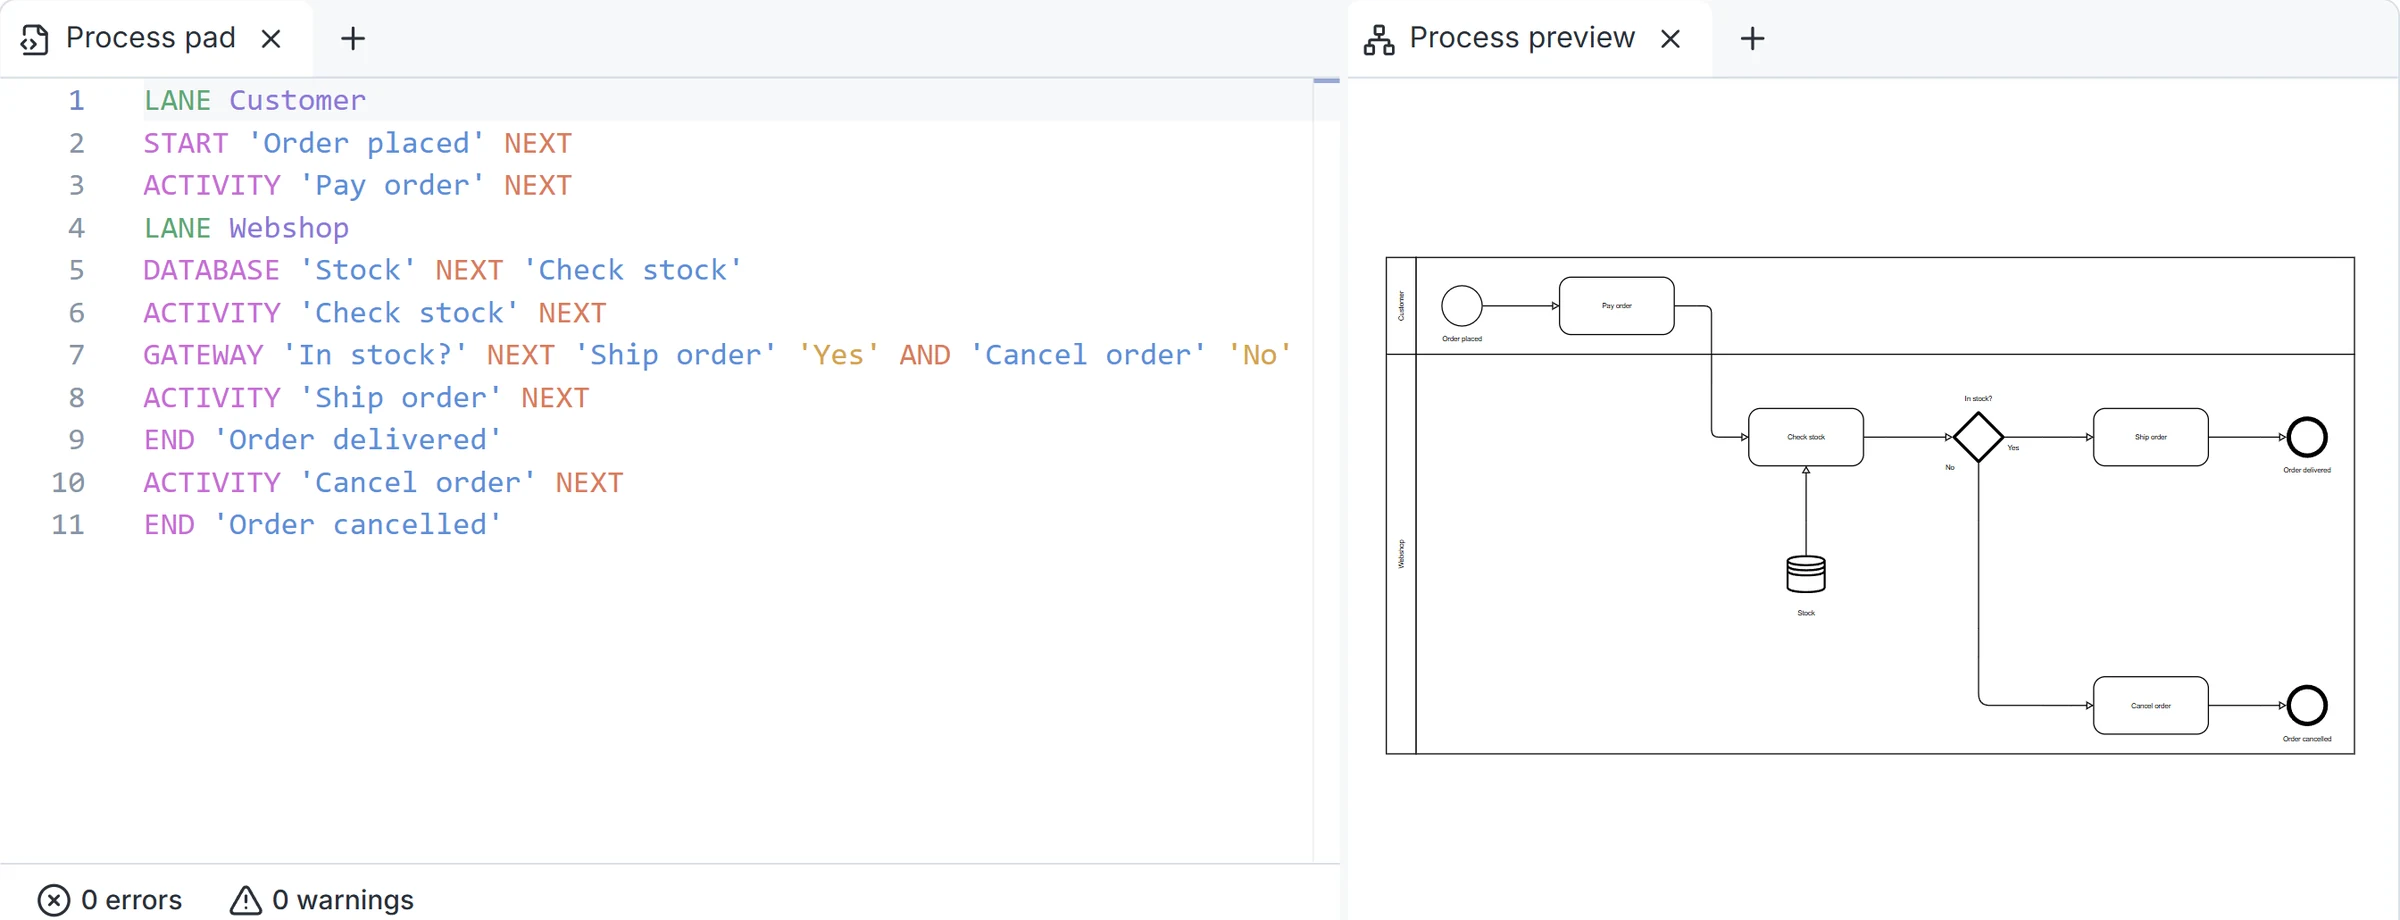This screenshot has width=2400, height=920.
Task: Select the 'Pay order' activity box
Action: click(1616, 306)
